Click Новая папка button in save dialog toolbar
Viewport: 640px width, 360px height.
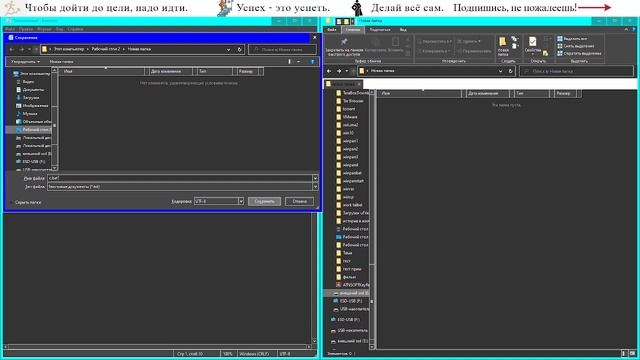[x=62, y=62]
